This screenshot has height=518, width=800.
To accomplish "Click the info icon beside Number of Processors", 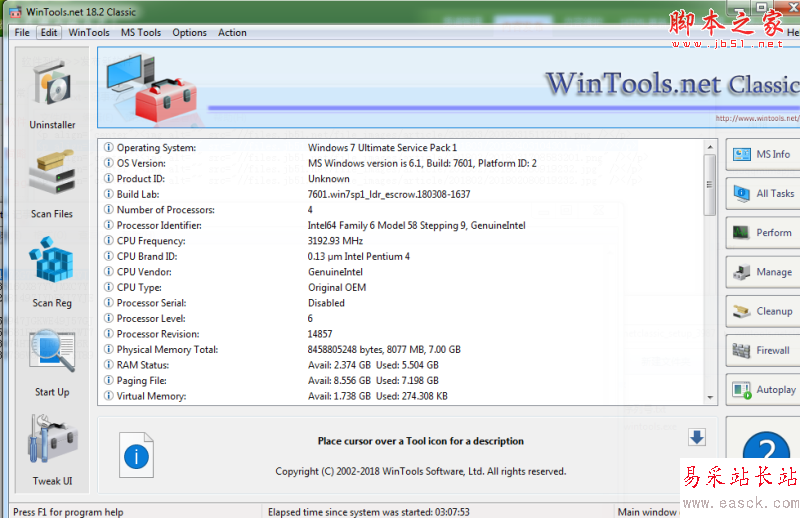I will tap(109, 209).
